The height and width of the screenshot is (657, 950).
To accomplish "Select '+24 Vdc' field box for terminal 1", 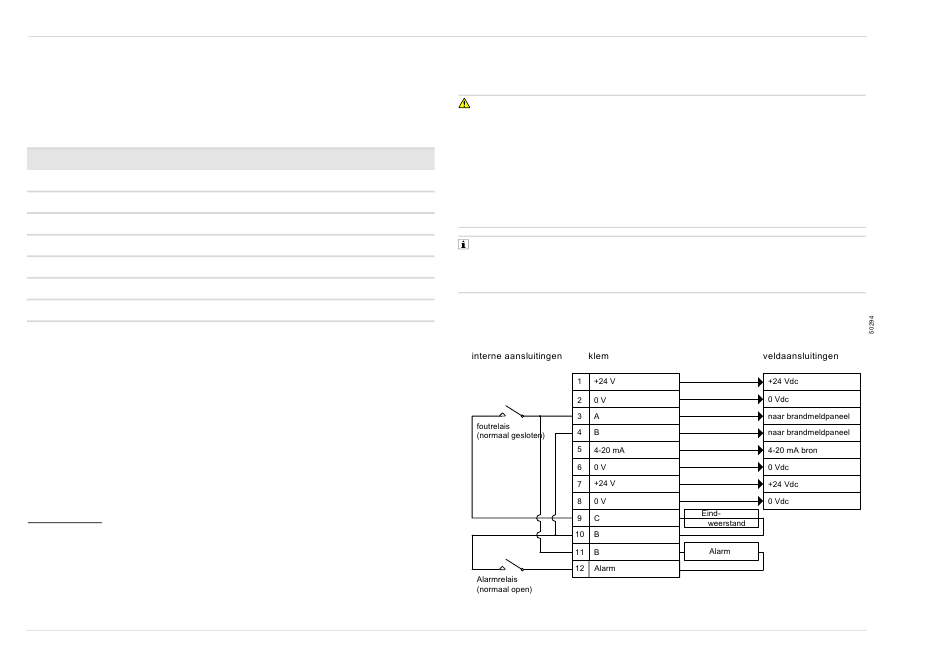I will (812, 382).
